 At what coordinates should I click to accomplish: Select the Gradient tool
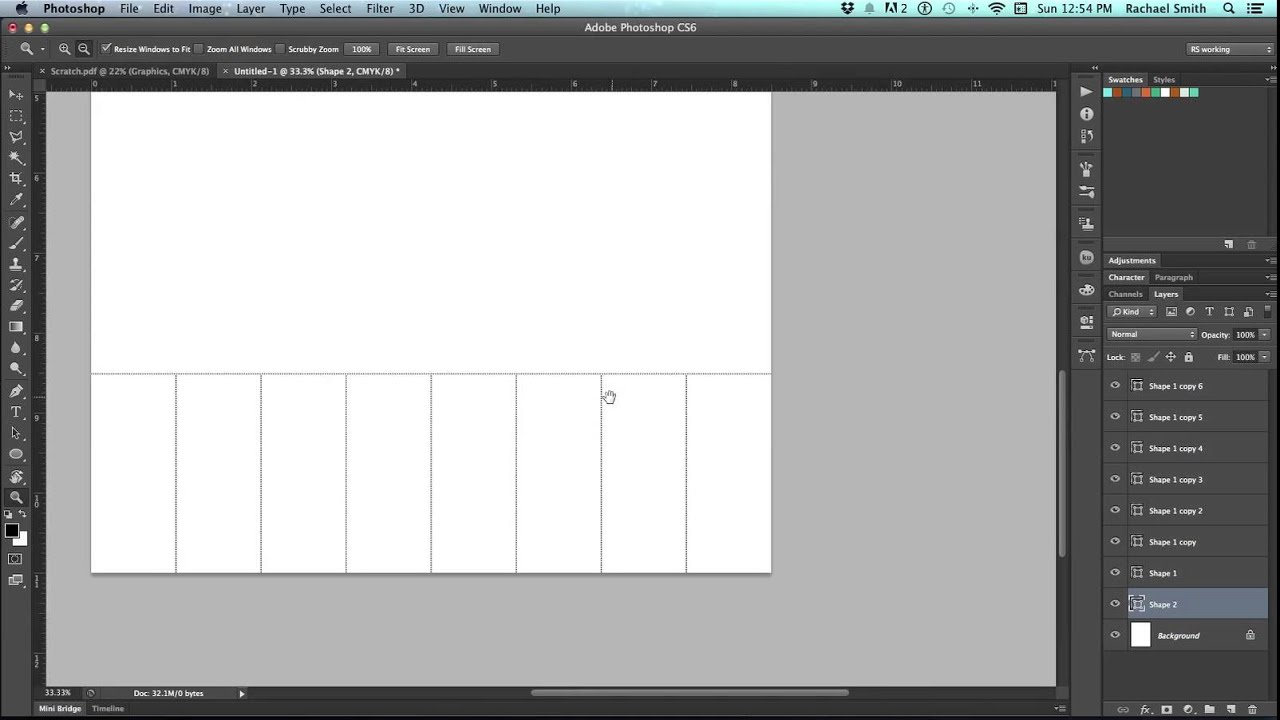(16, 327)
